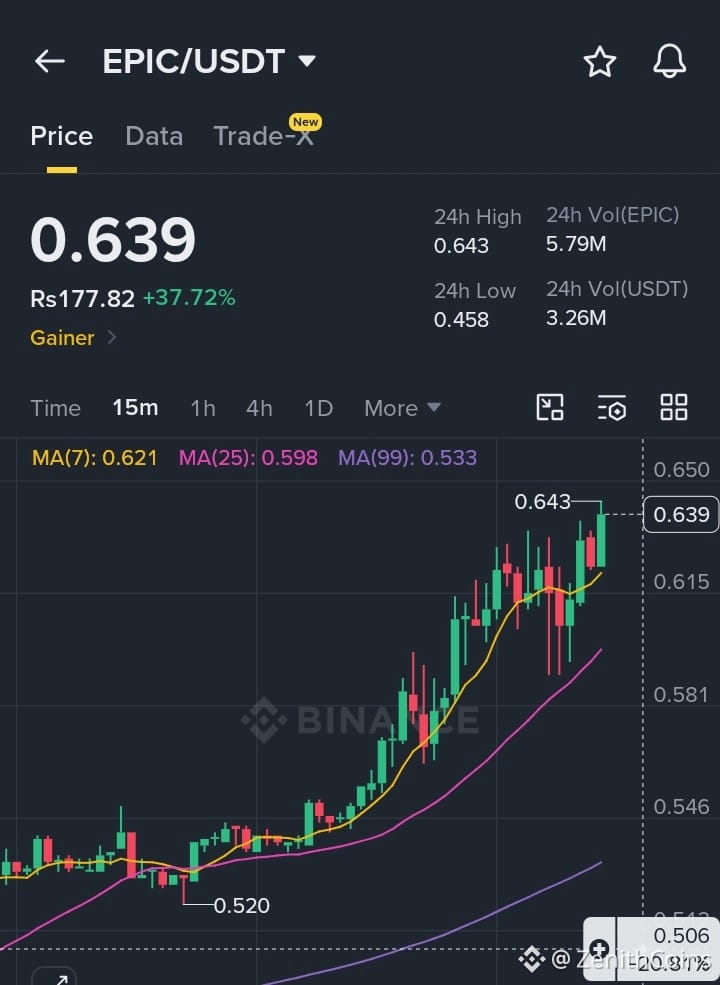
Task: Tap the 0.506 value in bottom overlay
Action: coord(681,936)
